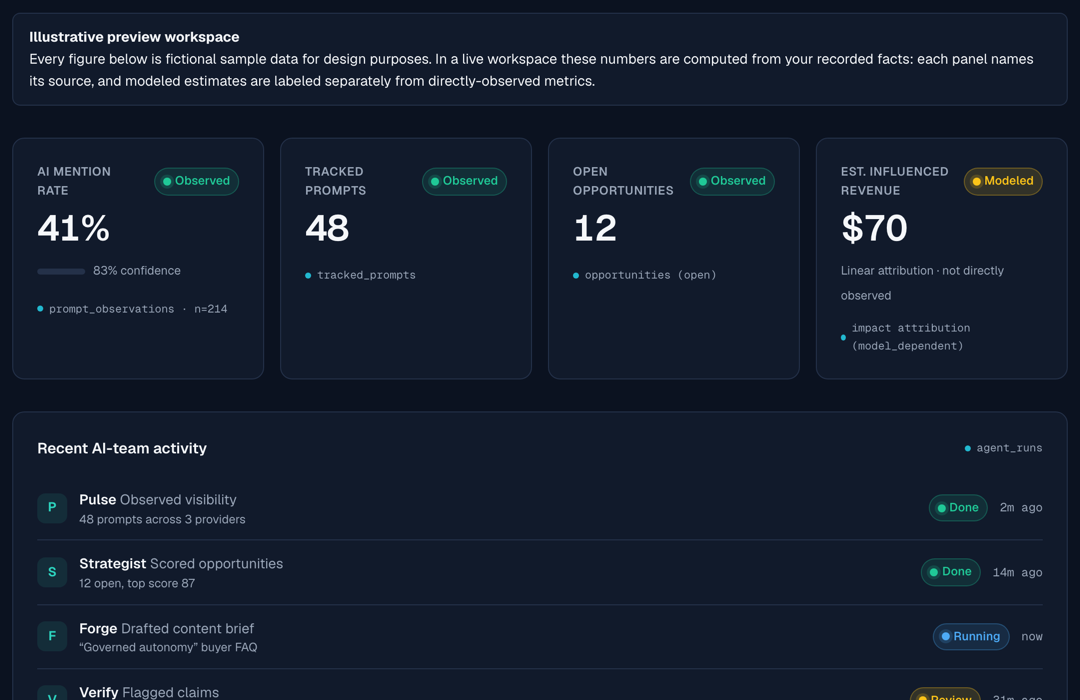Click the Strategist agent avatar icon

[x=52, y=572]
